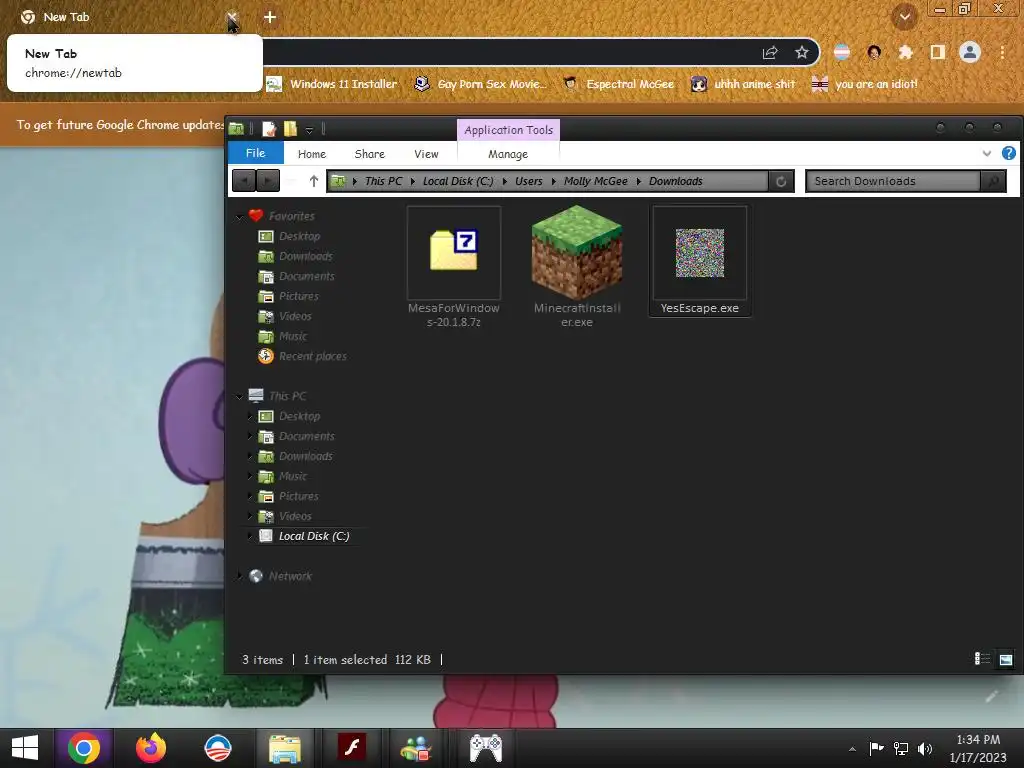Open the MesaForWindows-20.1.8.7z archive file
The width and height of the screenshot is (1024, 768).
tap(454, 267)
